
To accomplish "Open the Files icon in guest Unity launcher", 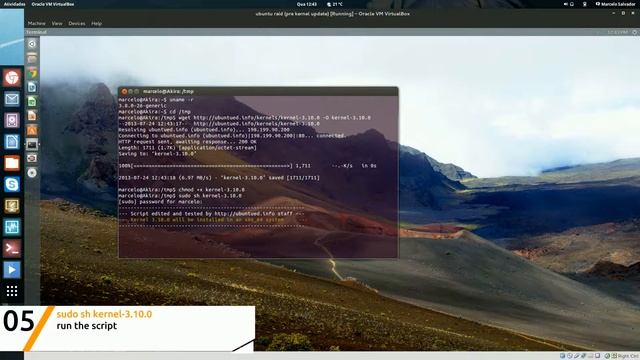I will point(32,58).
